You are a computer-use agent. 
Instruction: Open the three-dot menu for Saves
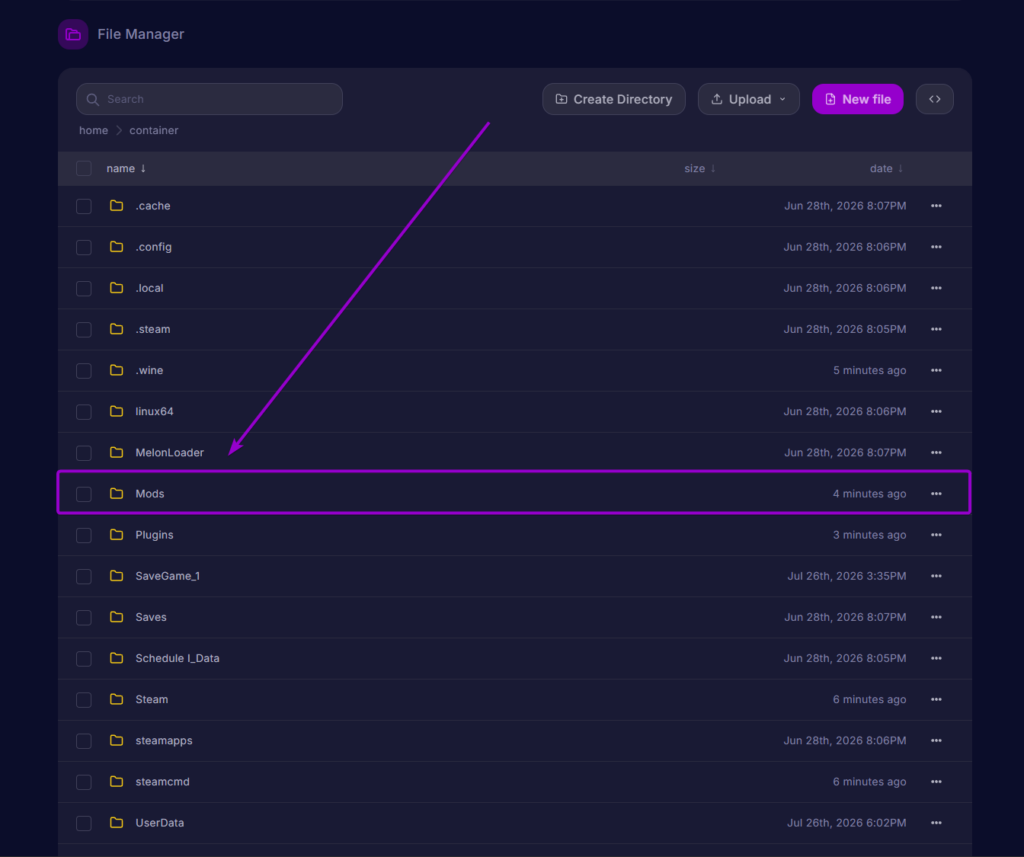click(x=936, y=617)
